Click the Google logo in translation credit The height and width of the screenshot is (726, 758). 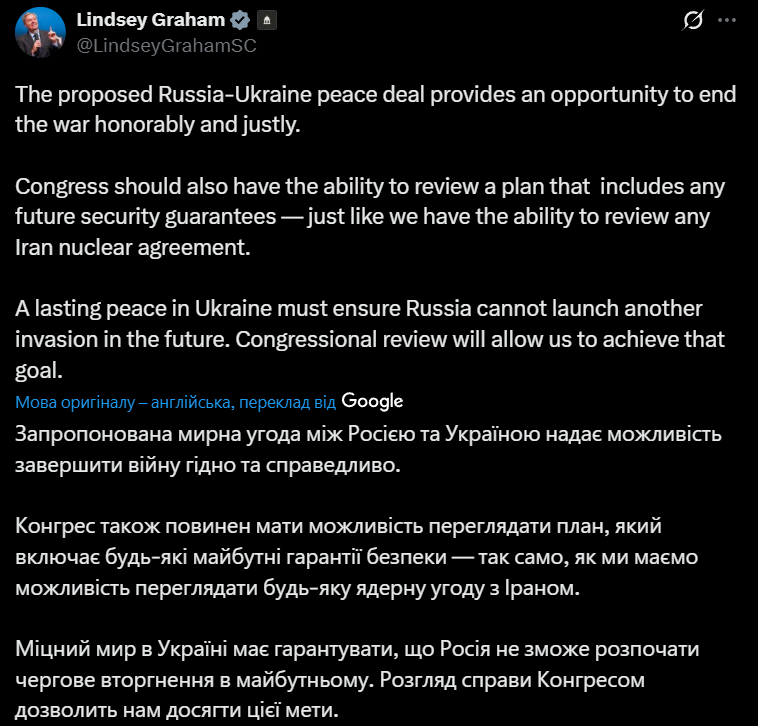tap(372, 400)
